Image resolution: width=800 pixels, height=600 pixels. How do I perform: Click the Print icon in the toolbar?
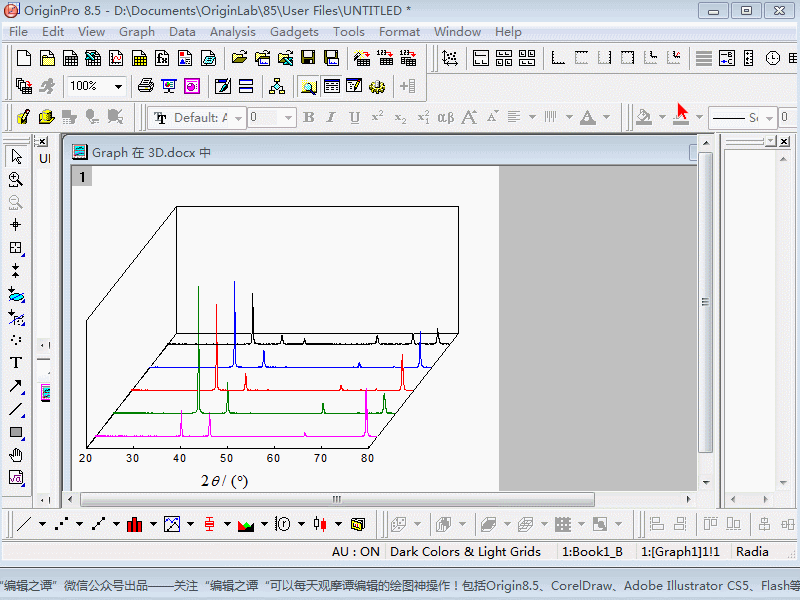[x=145, y=86]
